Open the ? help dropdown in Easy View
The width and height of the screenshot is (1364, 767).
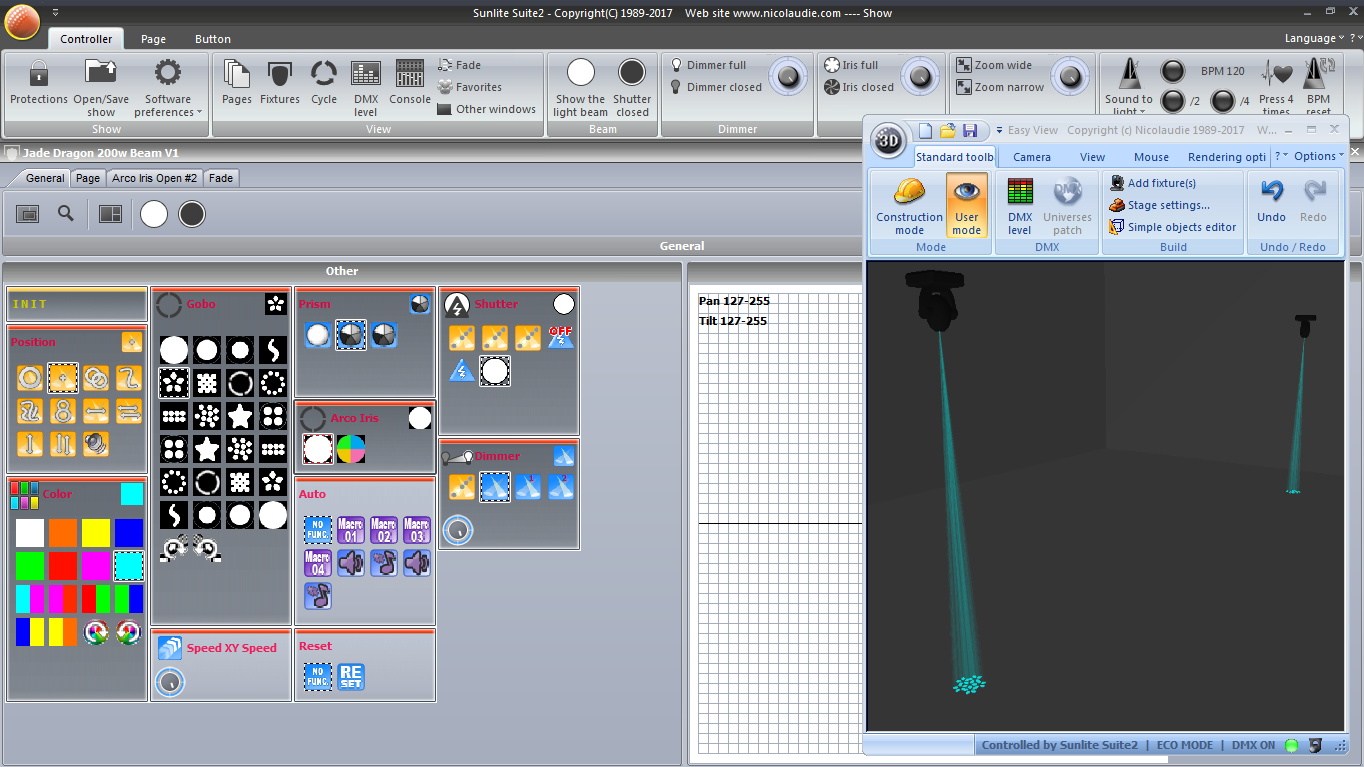pyautogui.click(x=1282, y=156)
